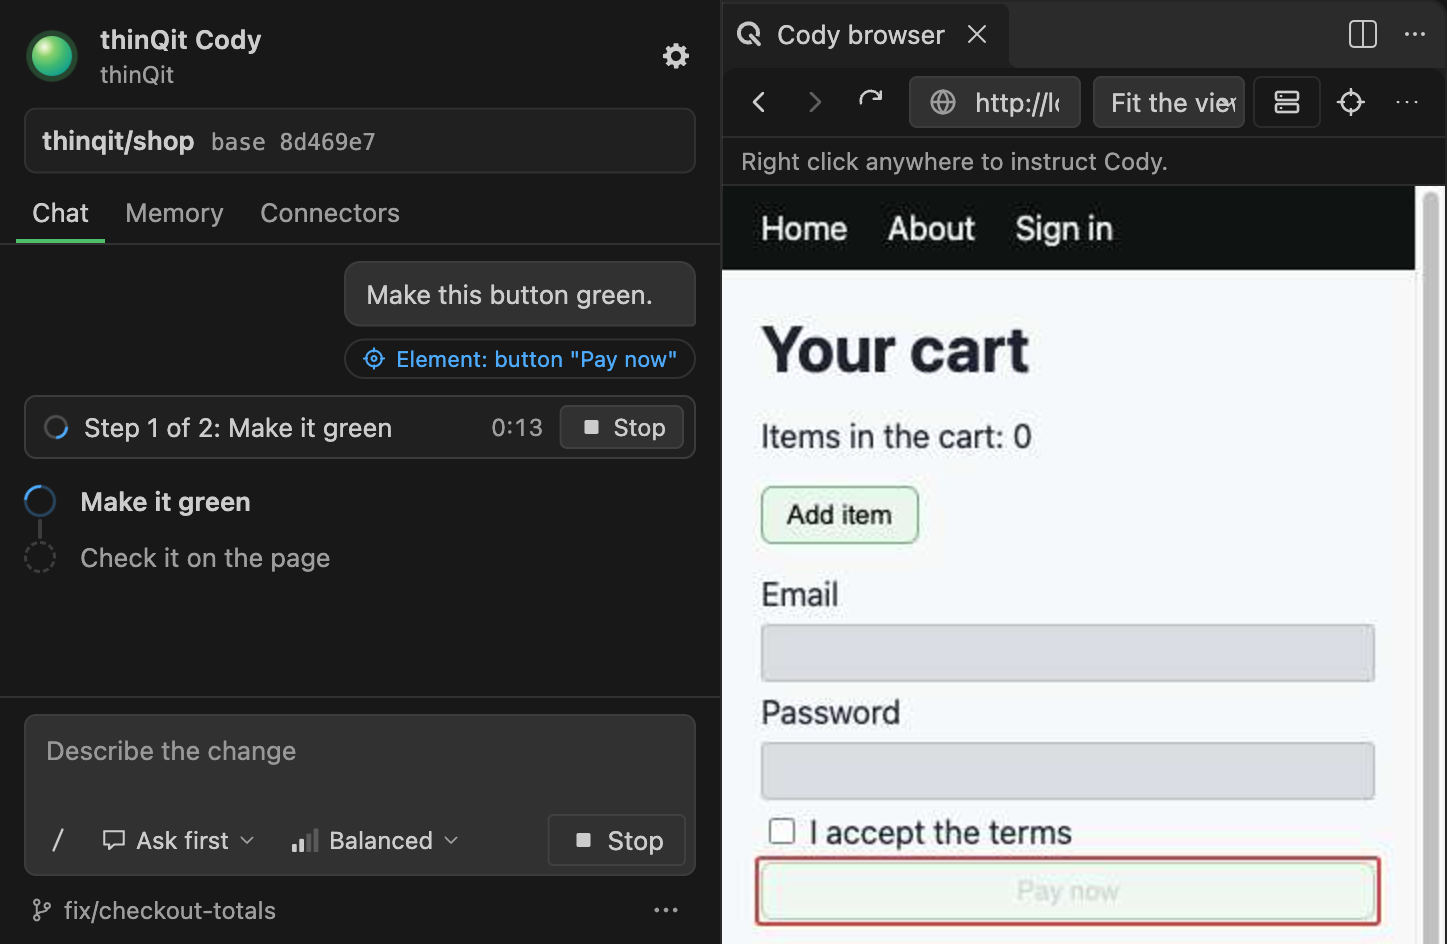Open the Home link in page nav

(804, 228)
